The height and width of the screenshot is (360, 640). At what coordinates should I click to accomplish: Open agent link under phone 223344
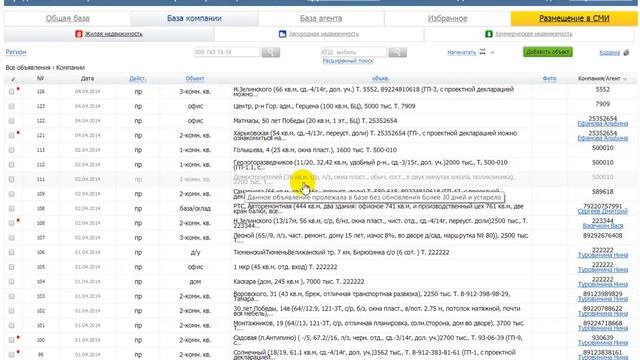point(602,226)
